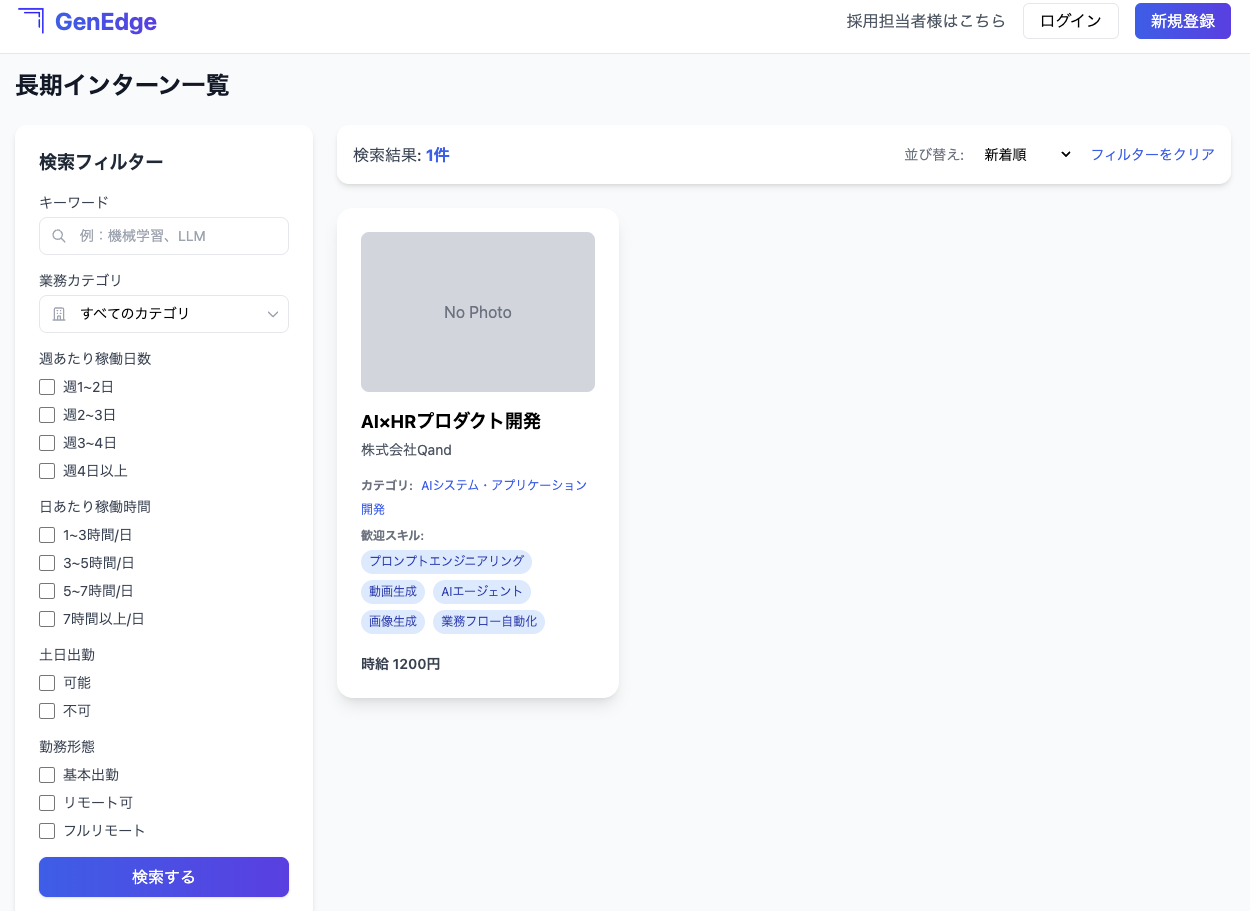Open the No Photo job thumbnail
This screenshot has height=911, width=1250.
pyautogui.click(x=478, y=312)
